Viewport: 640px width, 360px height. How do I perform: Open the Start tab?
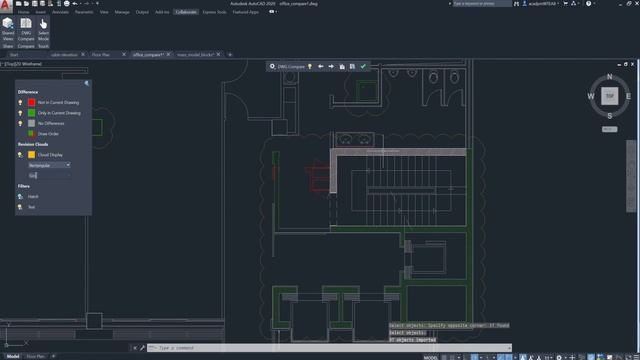(x=14, y=54)
